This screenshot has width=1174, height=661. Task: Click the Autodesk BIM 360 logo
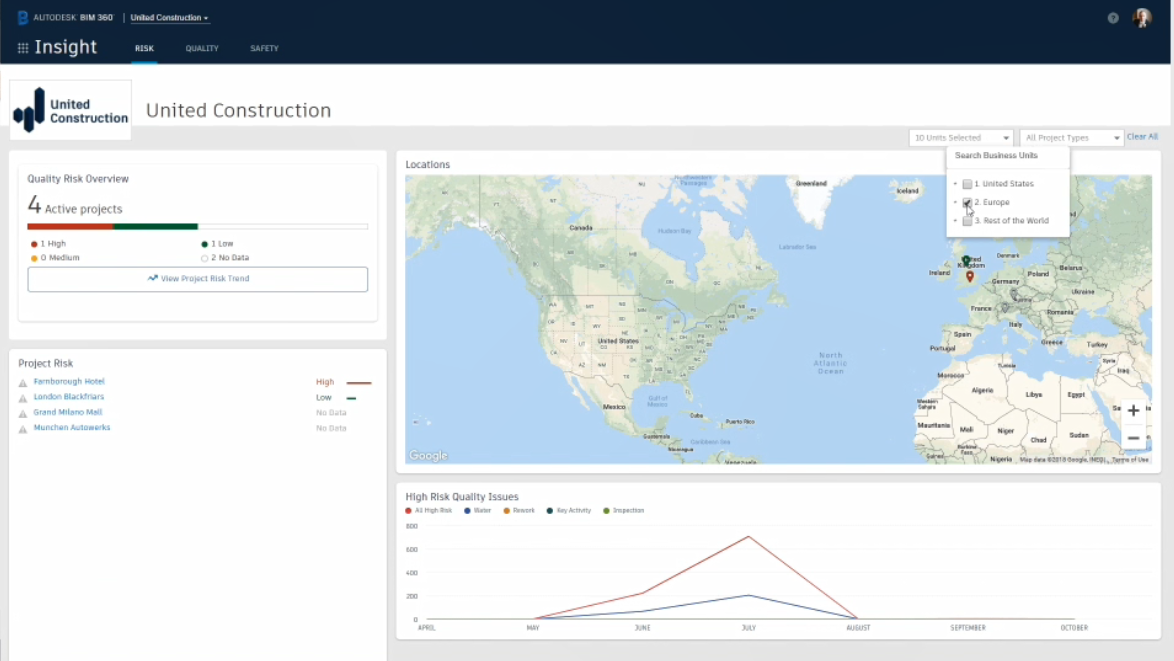[x=65, y=18]
